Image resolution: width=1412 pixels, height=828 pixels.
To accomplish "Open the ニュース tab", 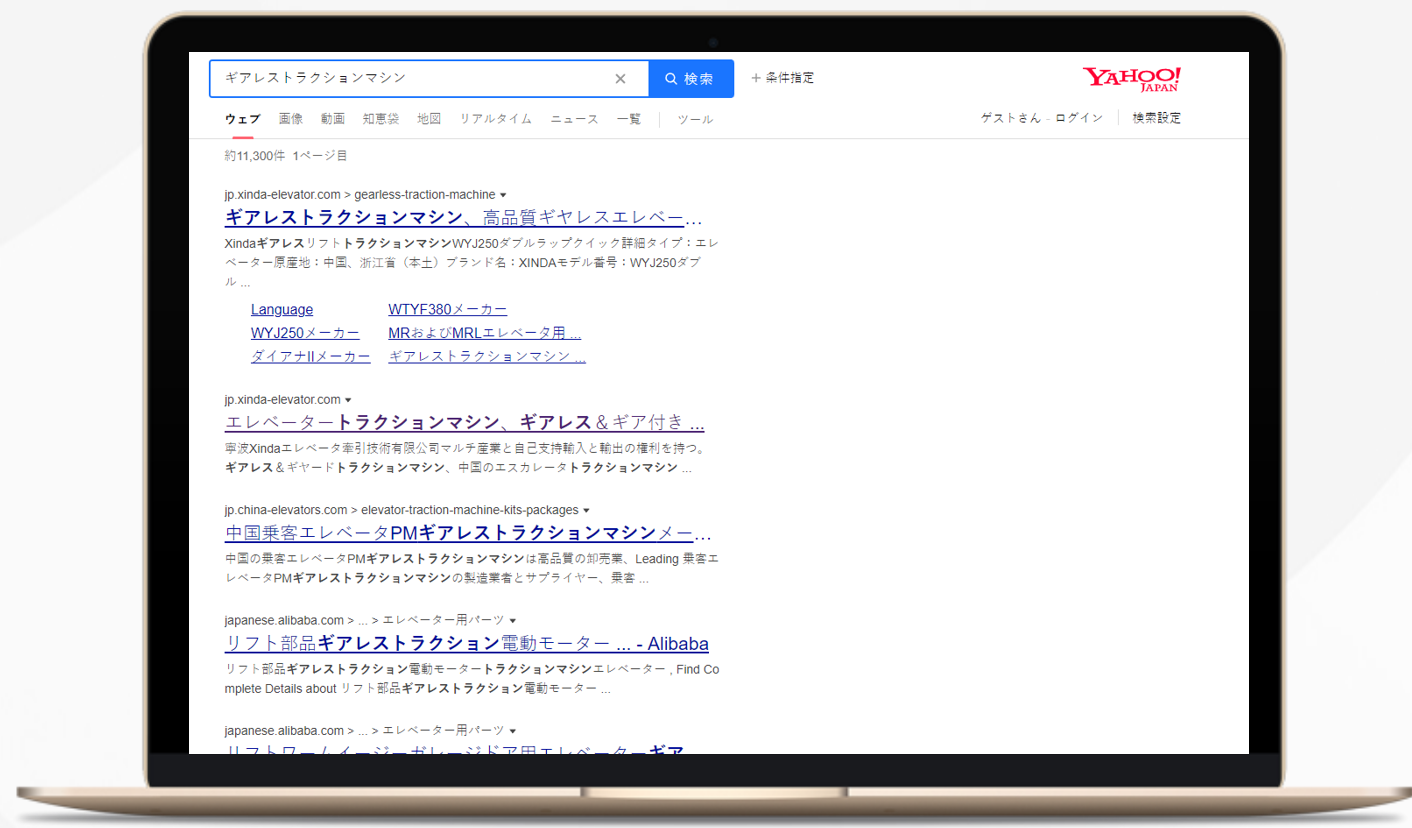I will click(574, 118).
